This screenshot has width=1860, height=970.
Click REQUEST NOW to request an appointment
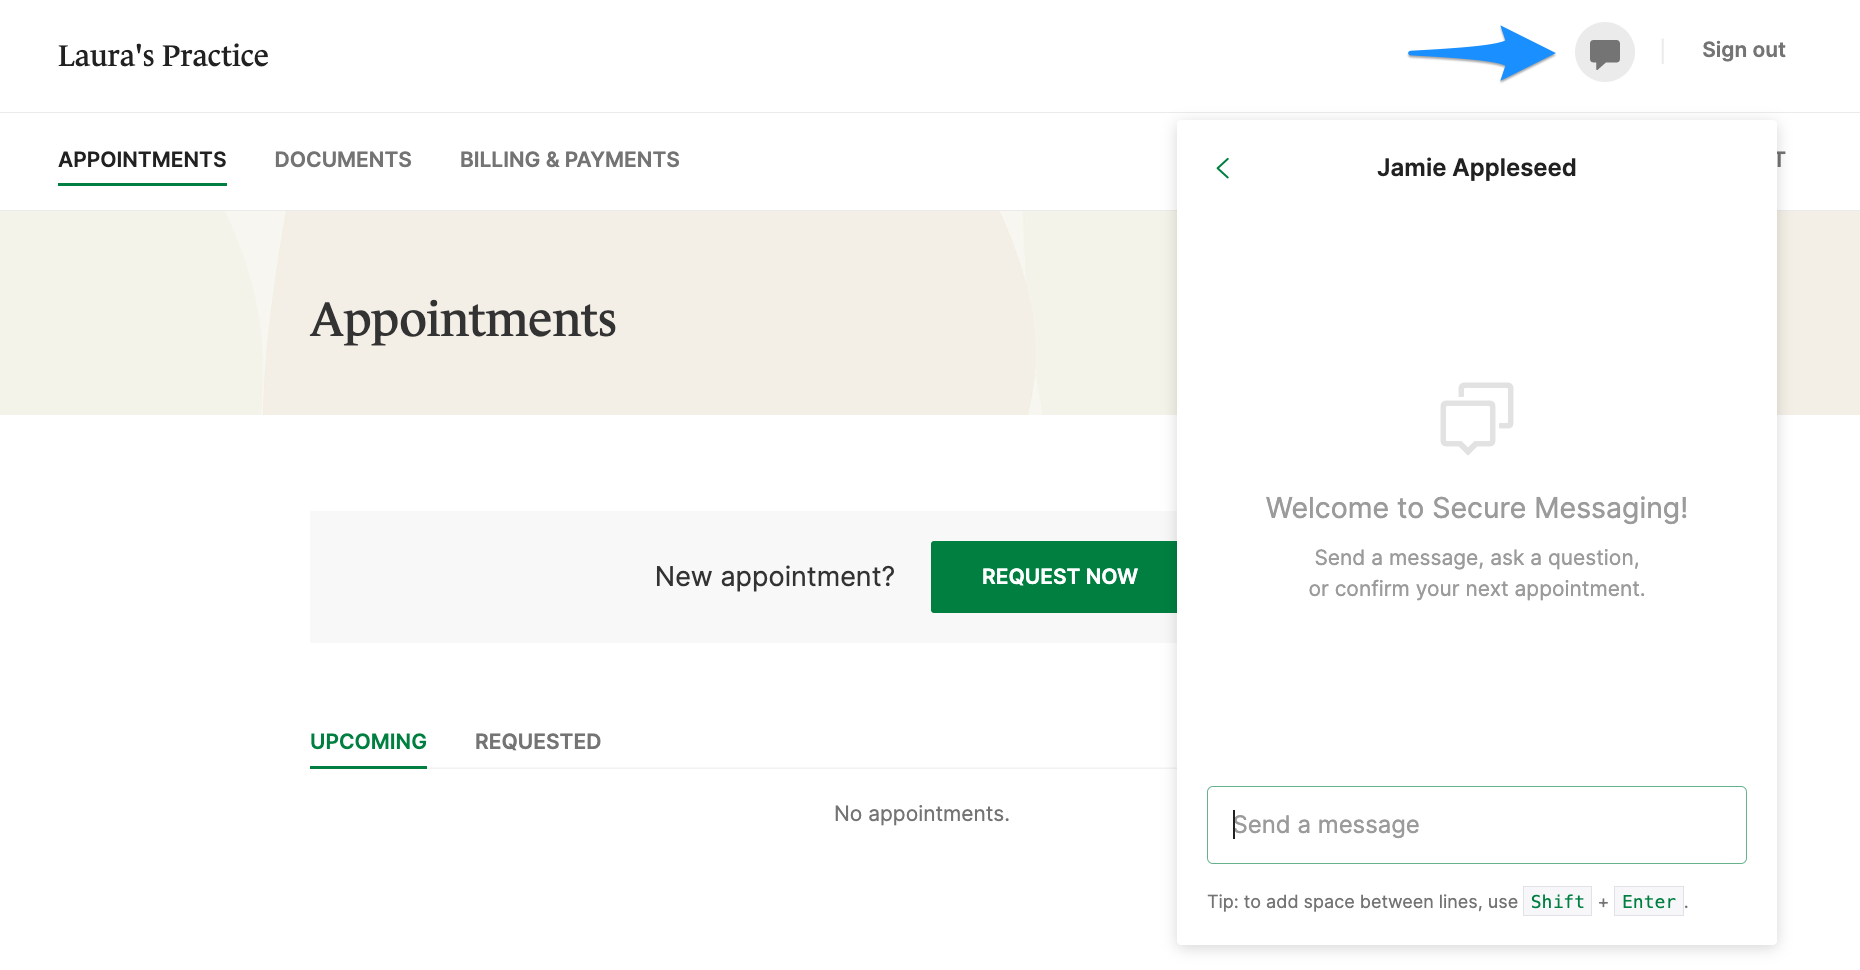point(1059,576)
